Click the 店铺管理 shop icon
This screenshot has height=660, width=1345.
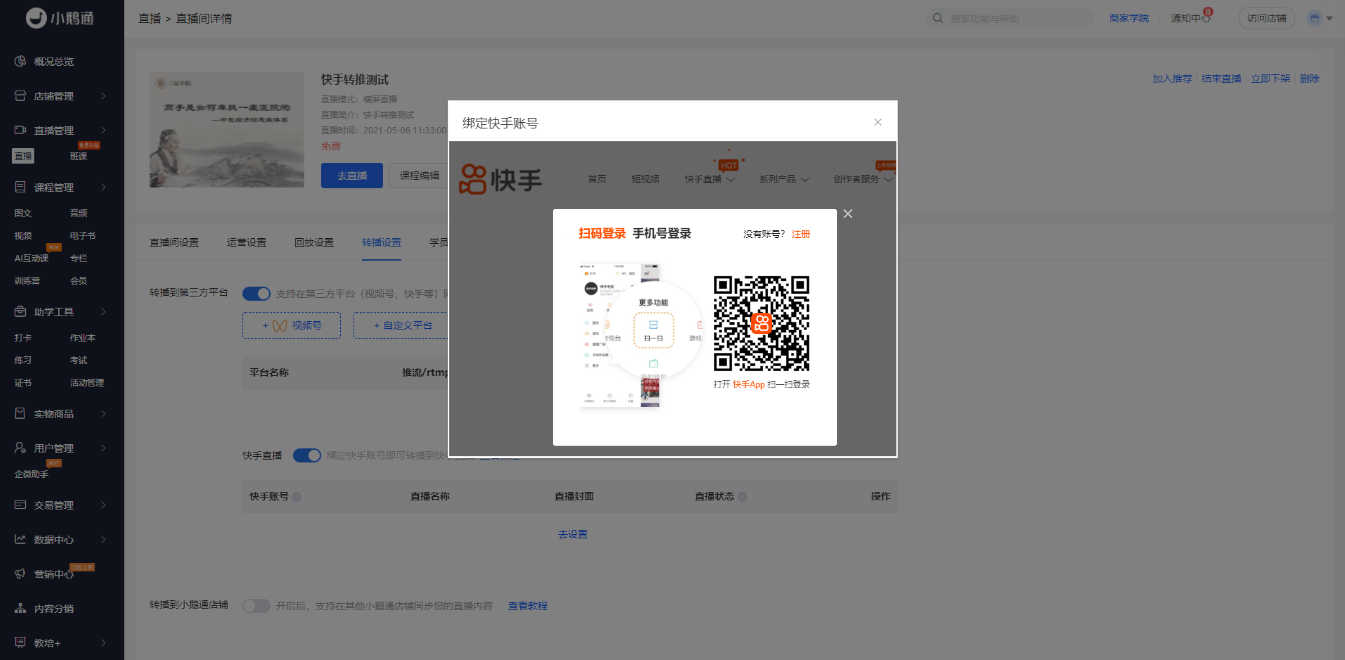[x=20, y=96]
